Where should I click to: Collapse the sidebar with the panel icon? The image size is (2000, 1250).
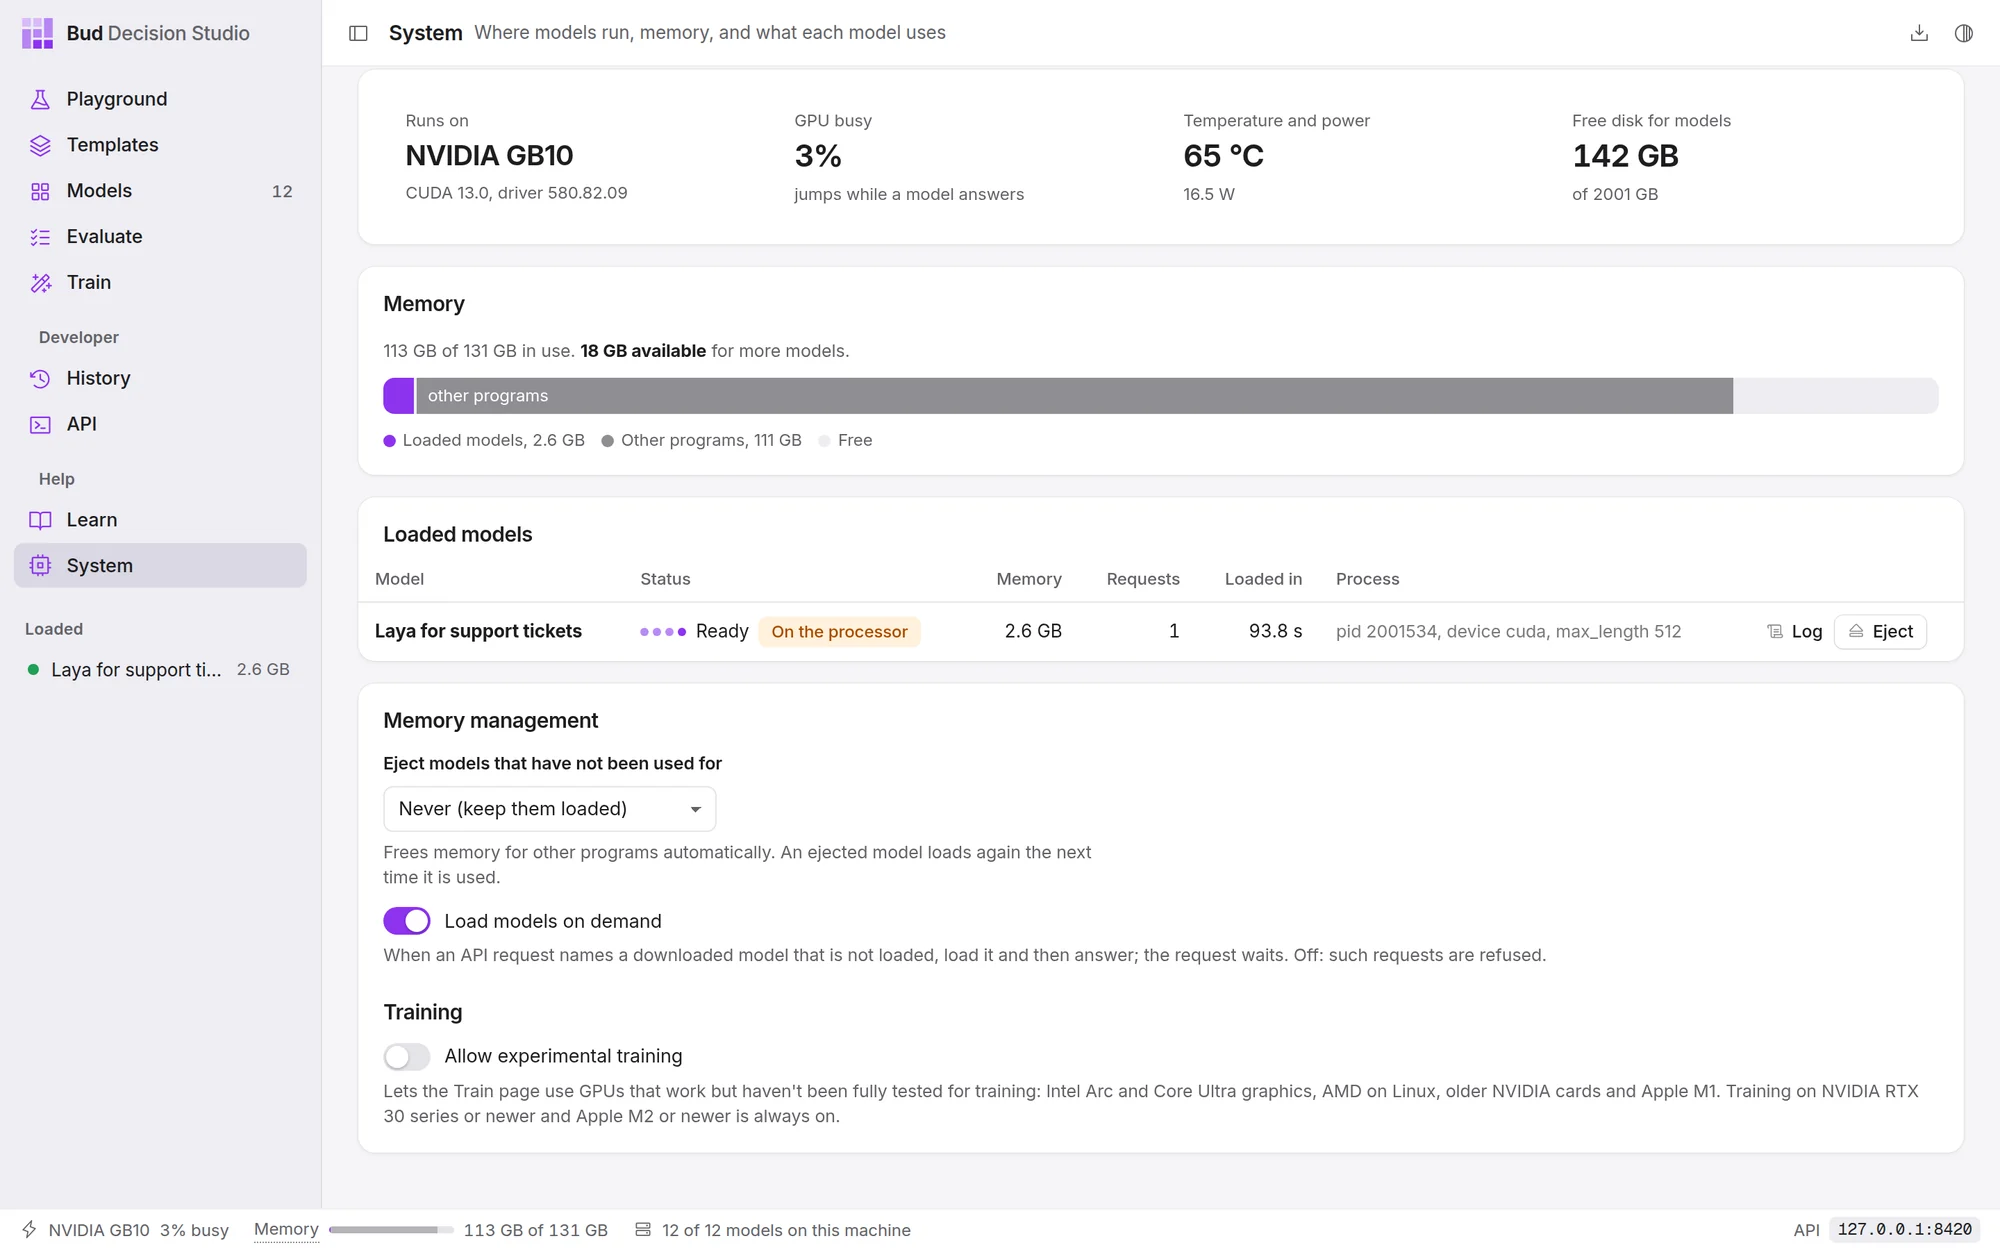point(358,33)
